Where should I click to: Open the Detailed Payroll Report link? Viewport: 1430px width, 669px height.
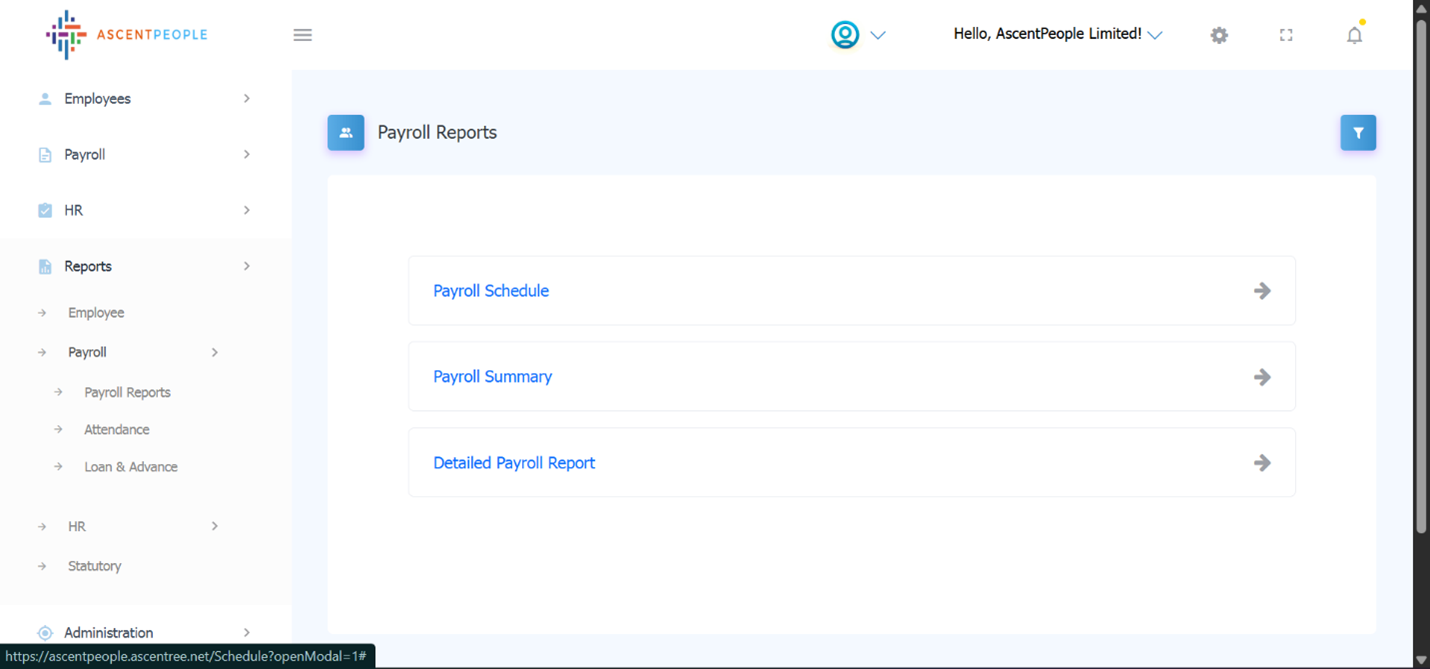514,463
